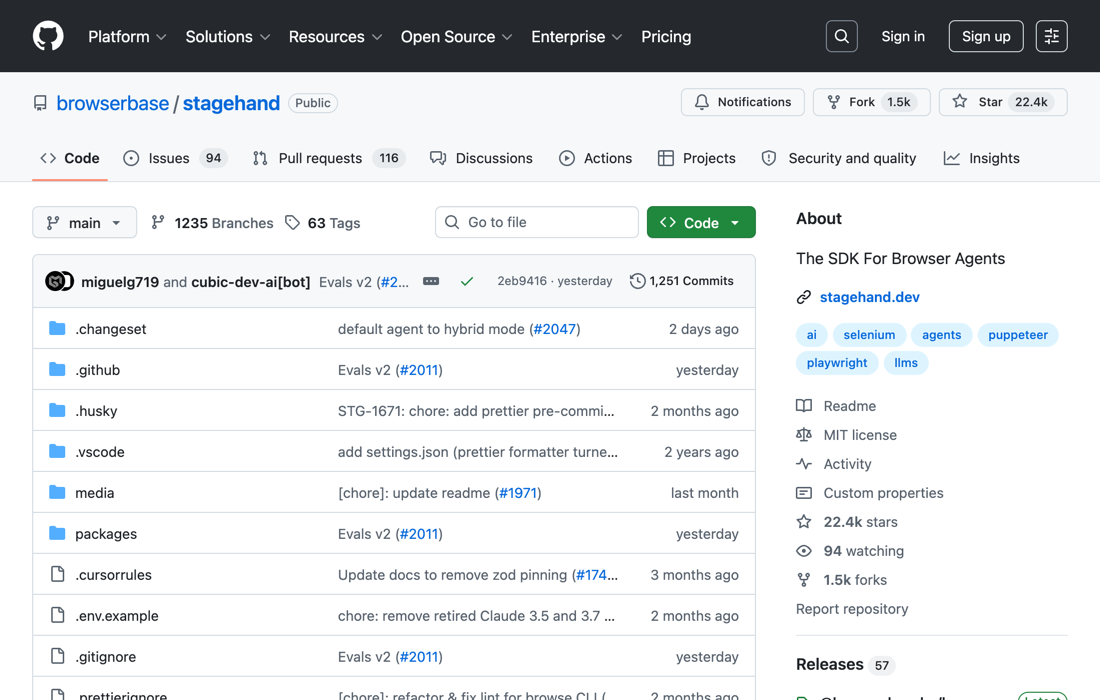The width and height of the screenshot is (1100, 700).
Task: Open the Discussions tab
Action: coord(481,159)
